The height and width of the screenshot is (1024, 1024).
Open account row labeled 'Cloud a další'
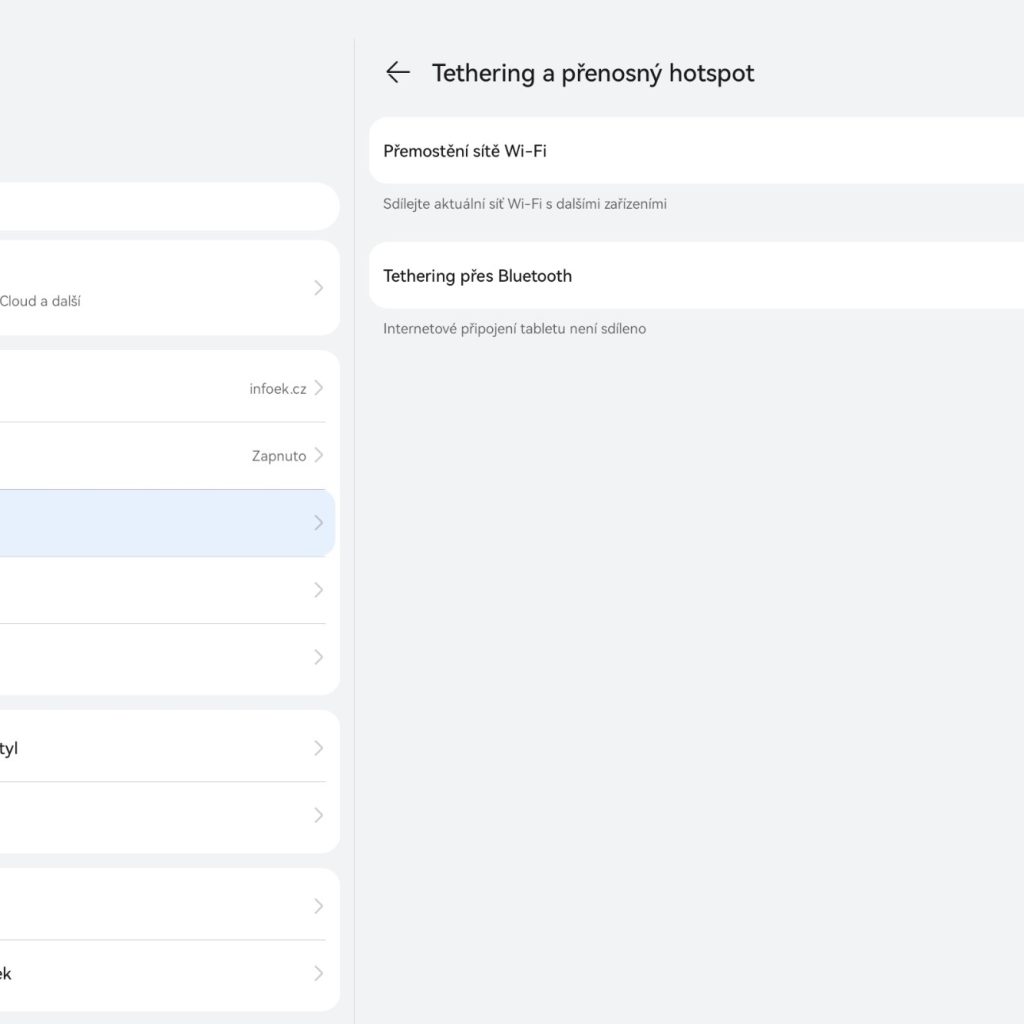pos(150,288)
